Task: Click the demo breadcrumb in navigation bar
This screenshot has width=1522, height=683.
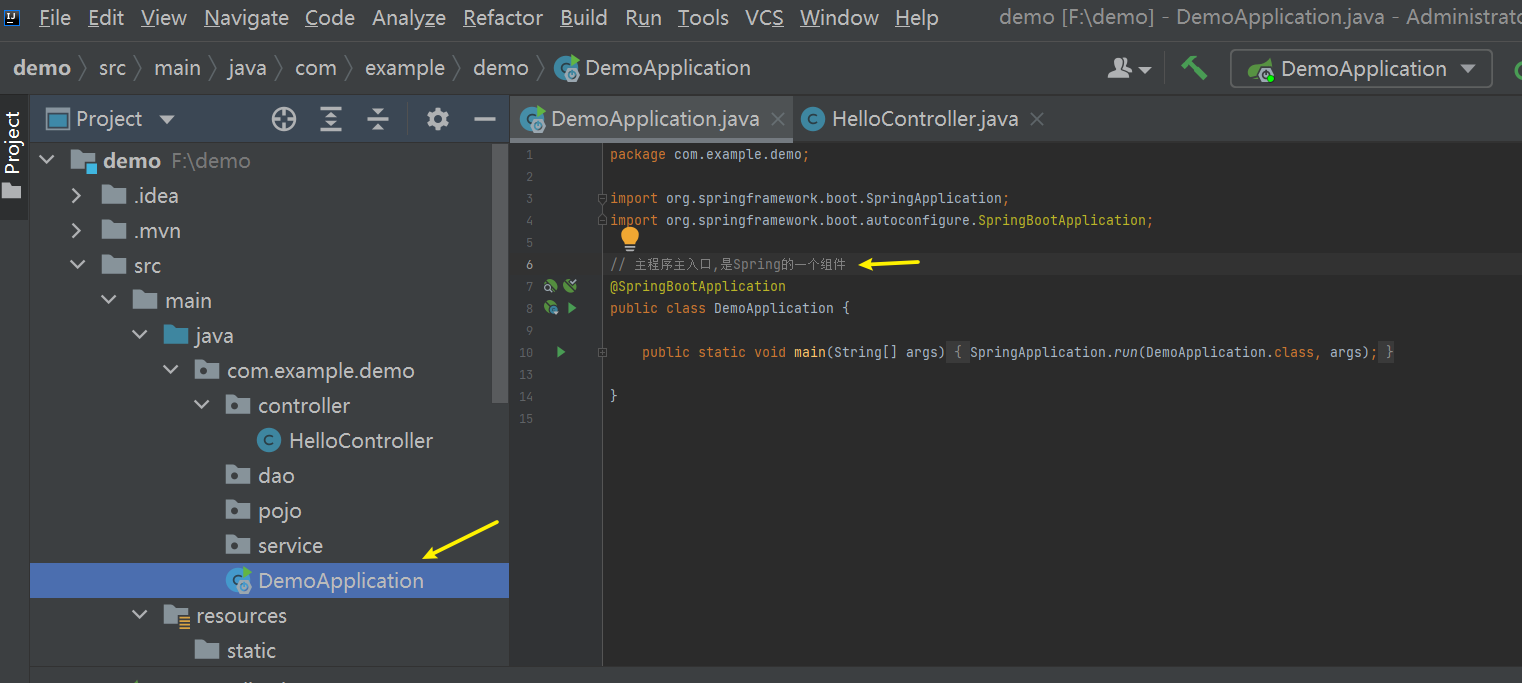Action: (42, 68)
